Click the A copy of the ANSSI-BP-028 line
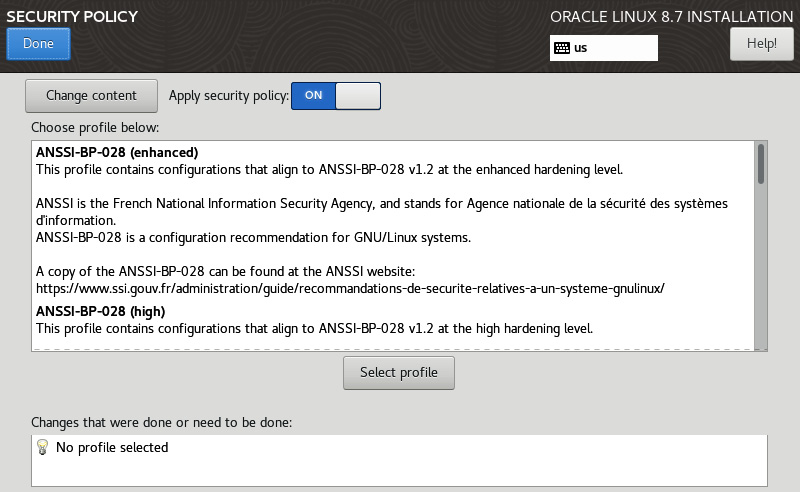800x492 pixels. [x=226, y=272]
